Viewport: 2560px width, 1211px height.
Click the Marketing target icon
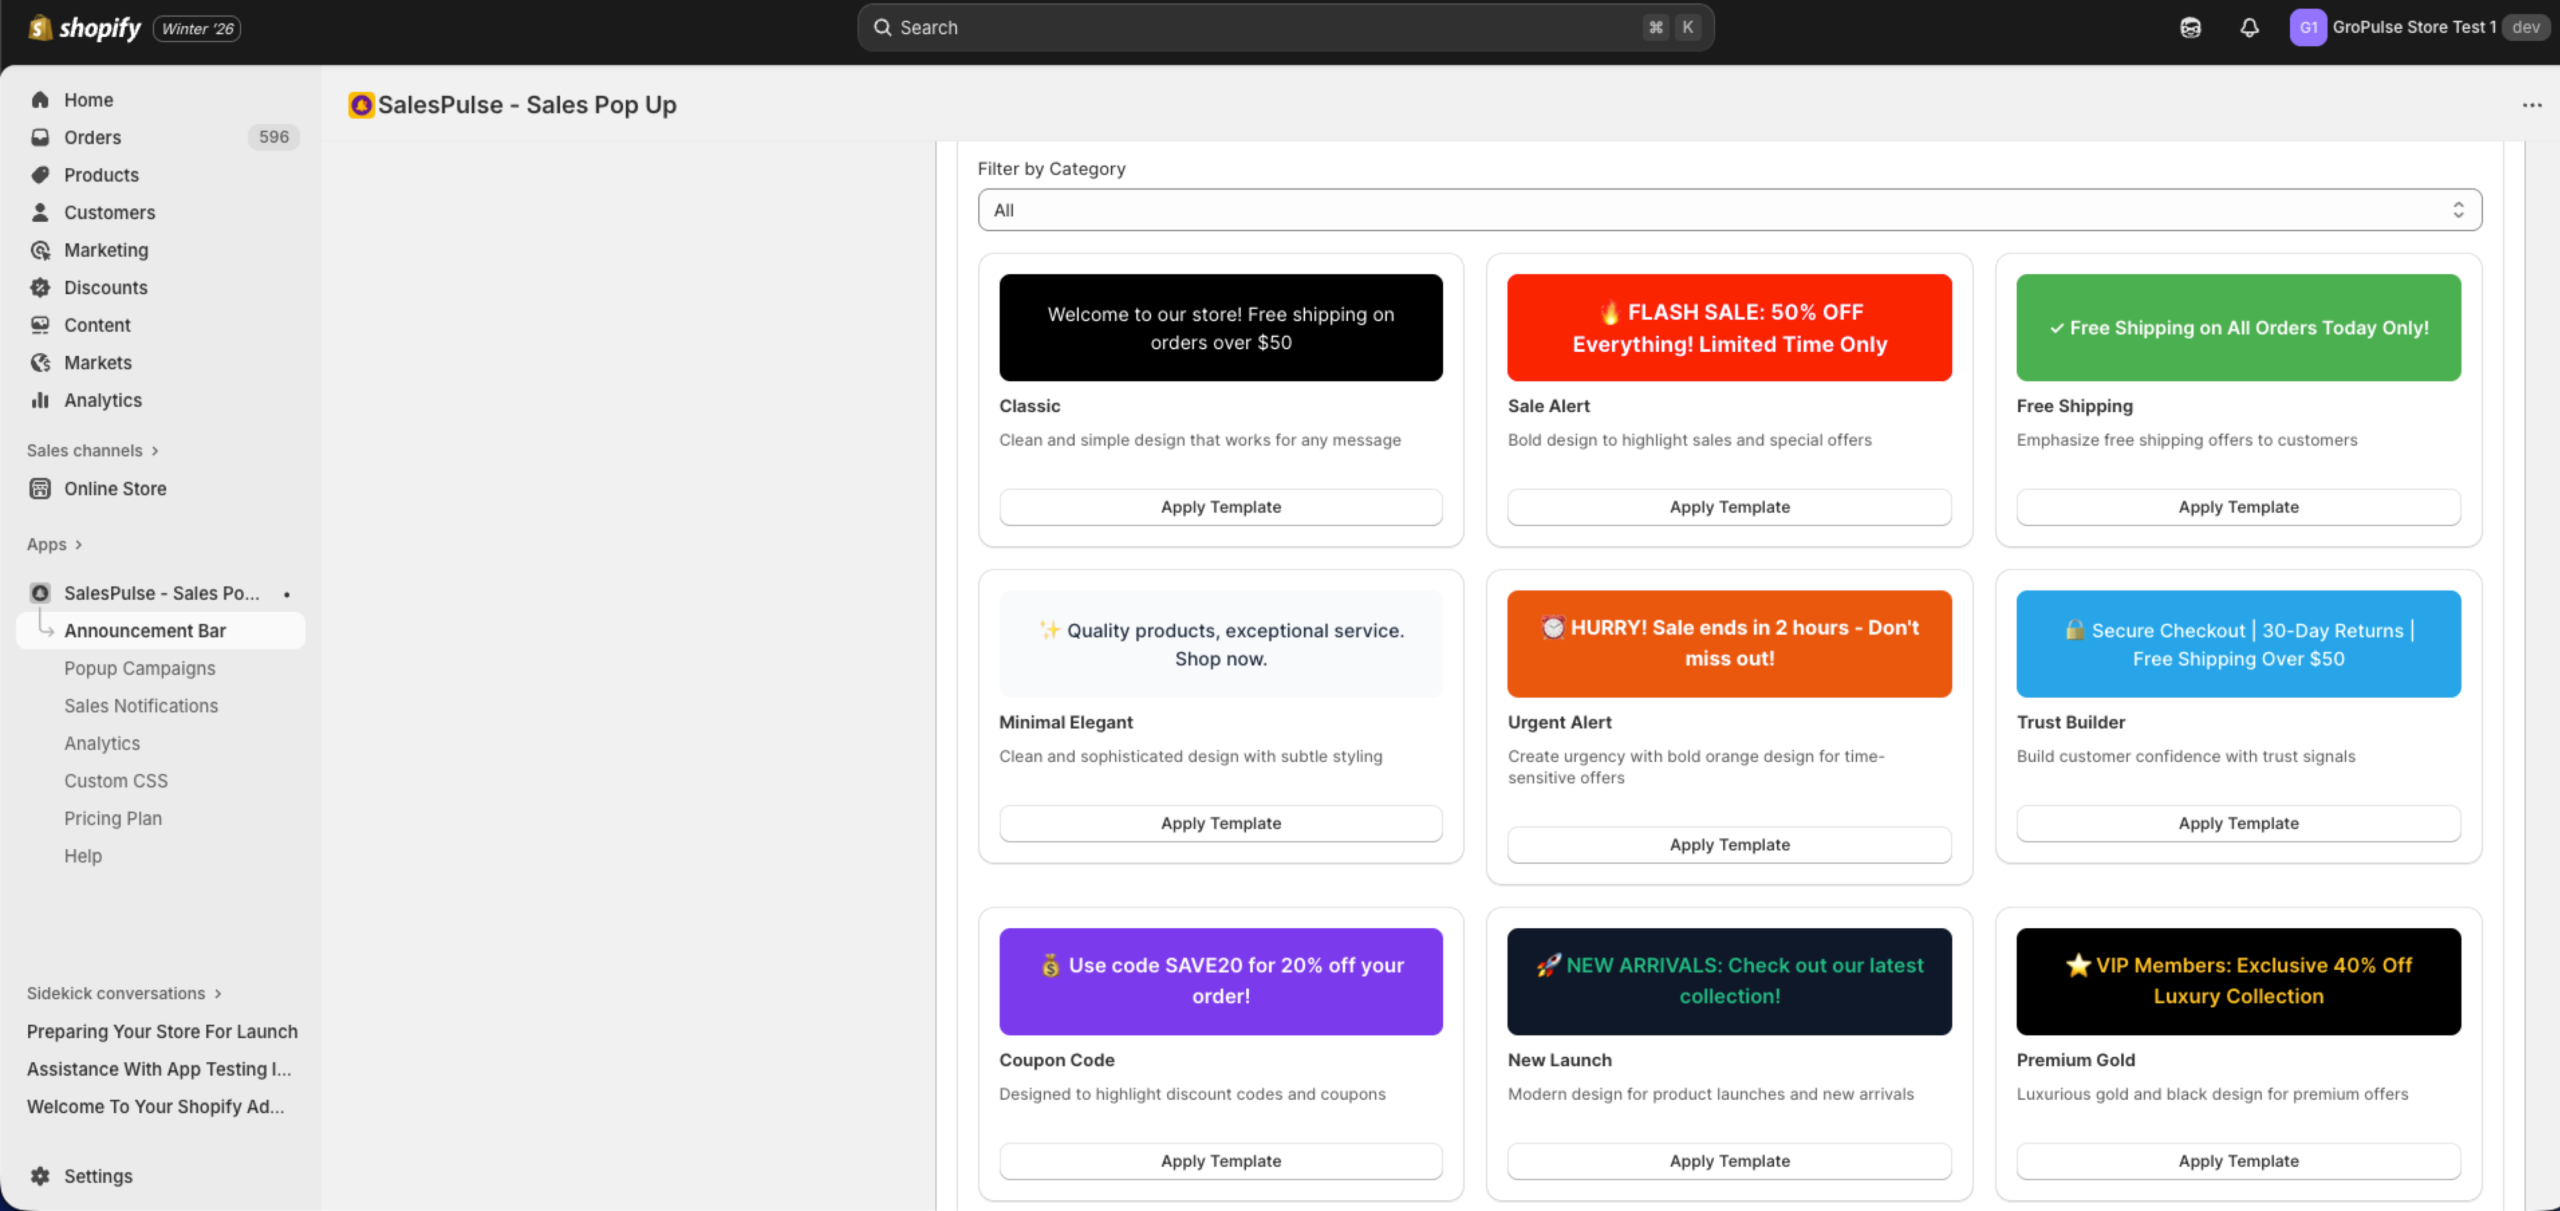(40, 250)
